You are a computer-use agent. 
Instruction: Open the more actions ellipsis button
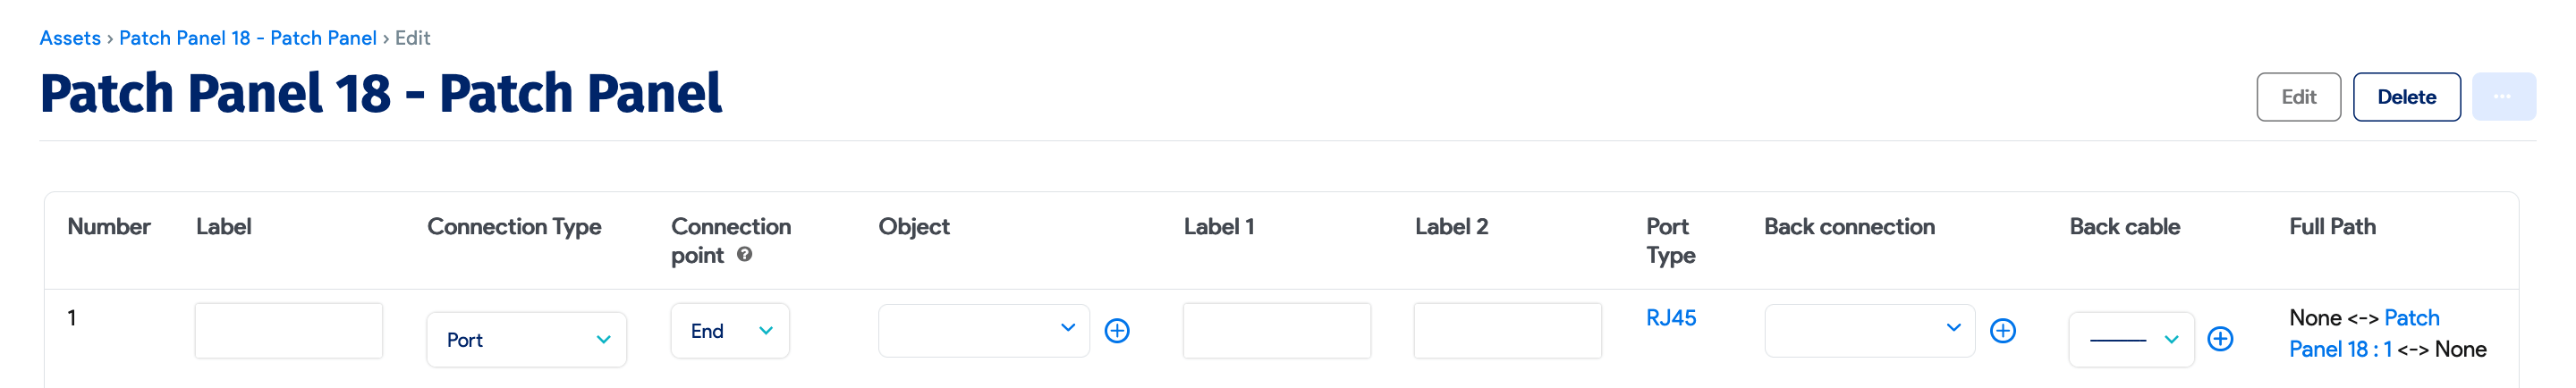pyautogui.click(x=2502, y=97)
